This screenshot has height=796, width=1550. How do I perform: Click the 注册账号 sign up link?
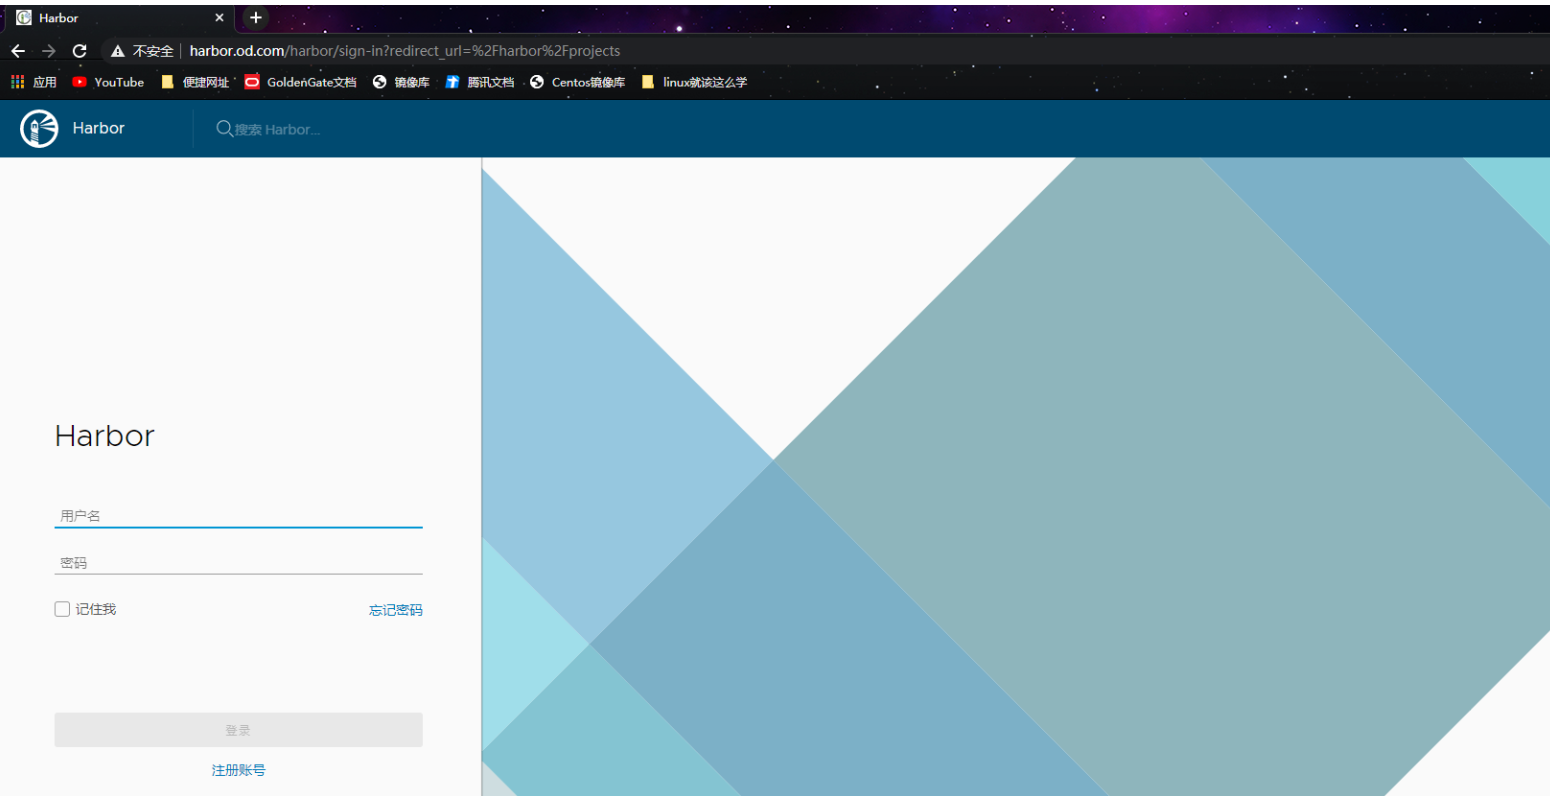coord(238,770)
